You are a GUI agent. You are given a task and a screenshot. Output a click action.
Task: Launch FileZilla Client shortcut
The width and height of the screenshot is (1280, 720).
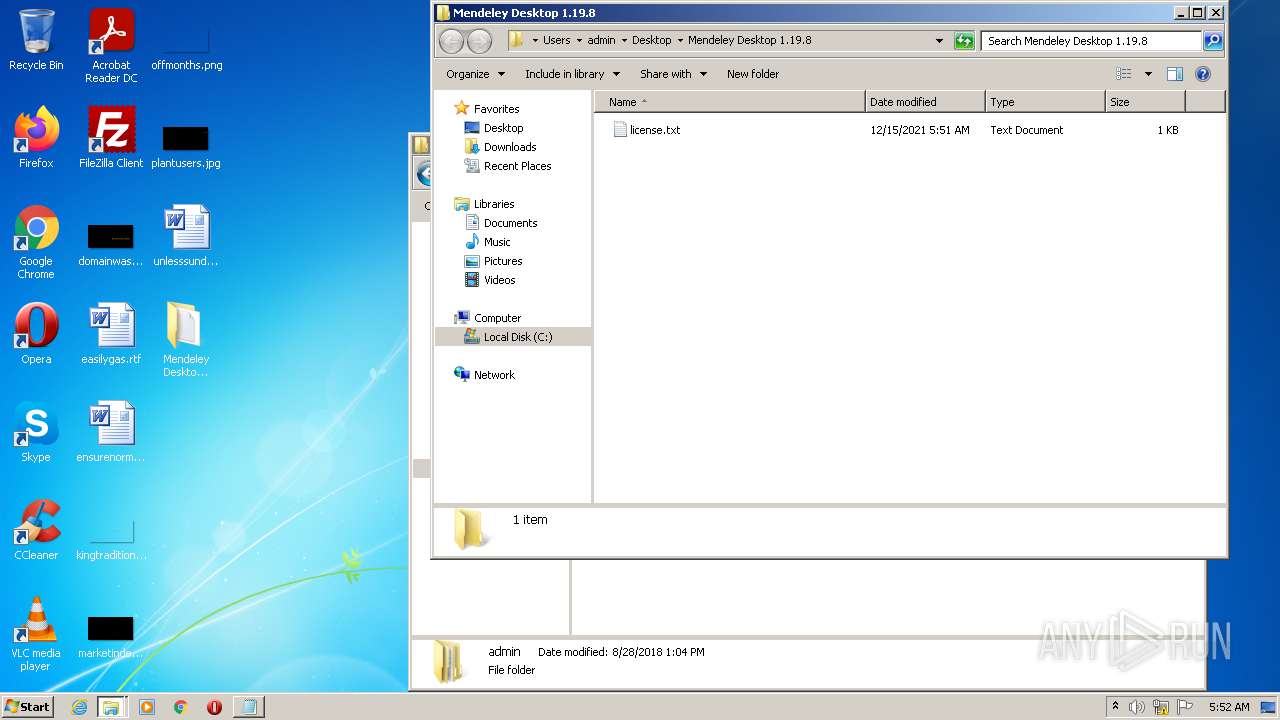point(111,138)
